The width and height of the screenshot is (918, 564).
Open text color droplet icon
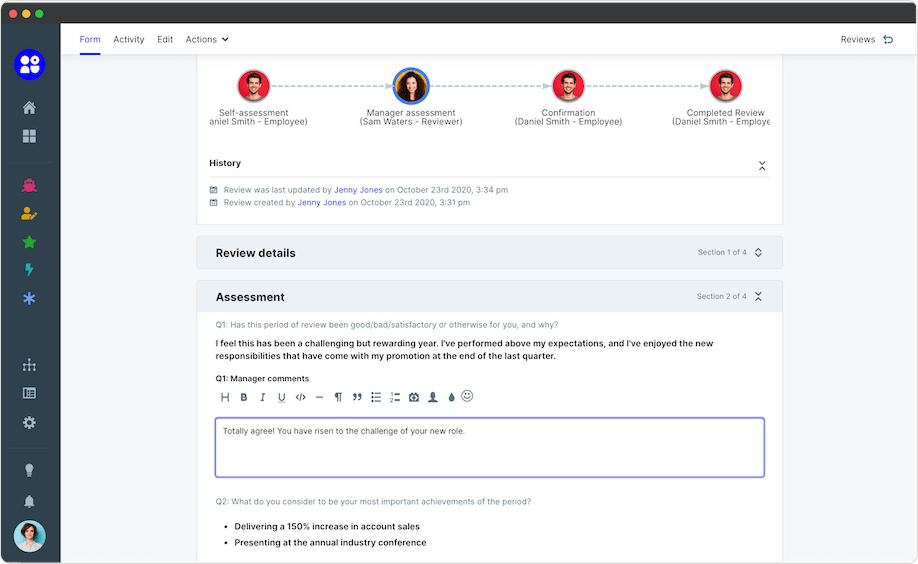(x=451, y=397)
